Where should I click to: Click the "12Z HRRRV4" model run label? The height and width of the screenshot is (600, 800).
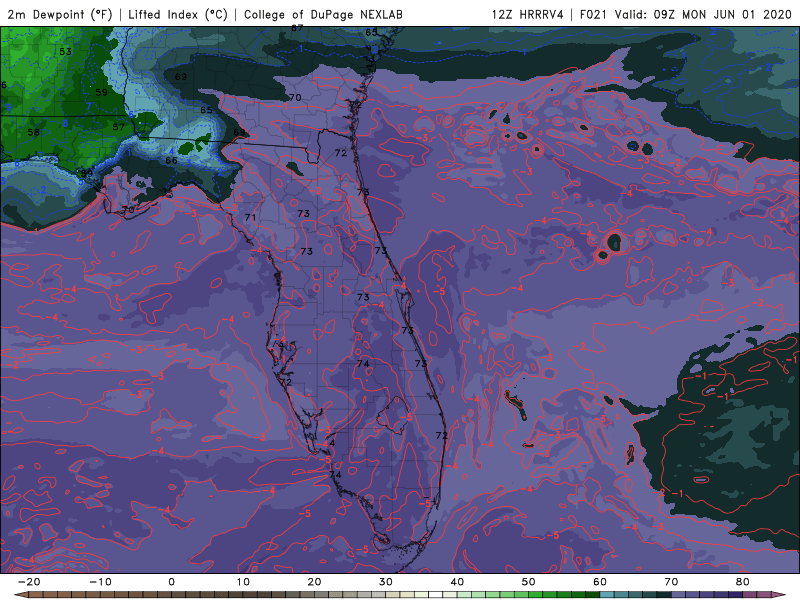coord(528,14)
